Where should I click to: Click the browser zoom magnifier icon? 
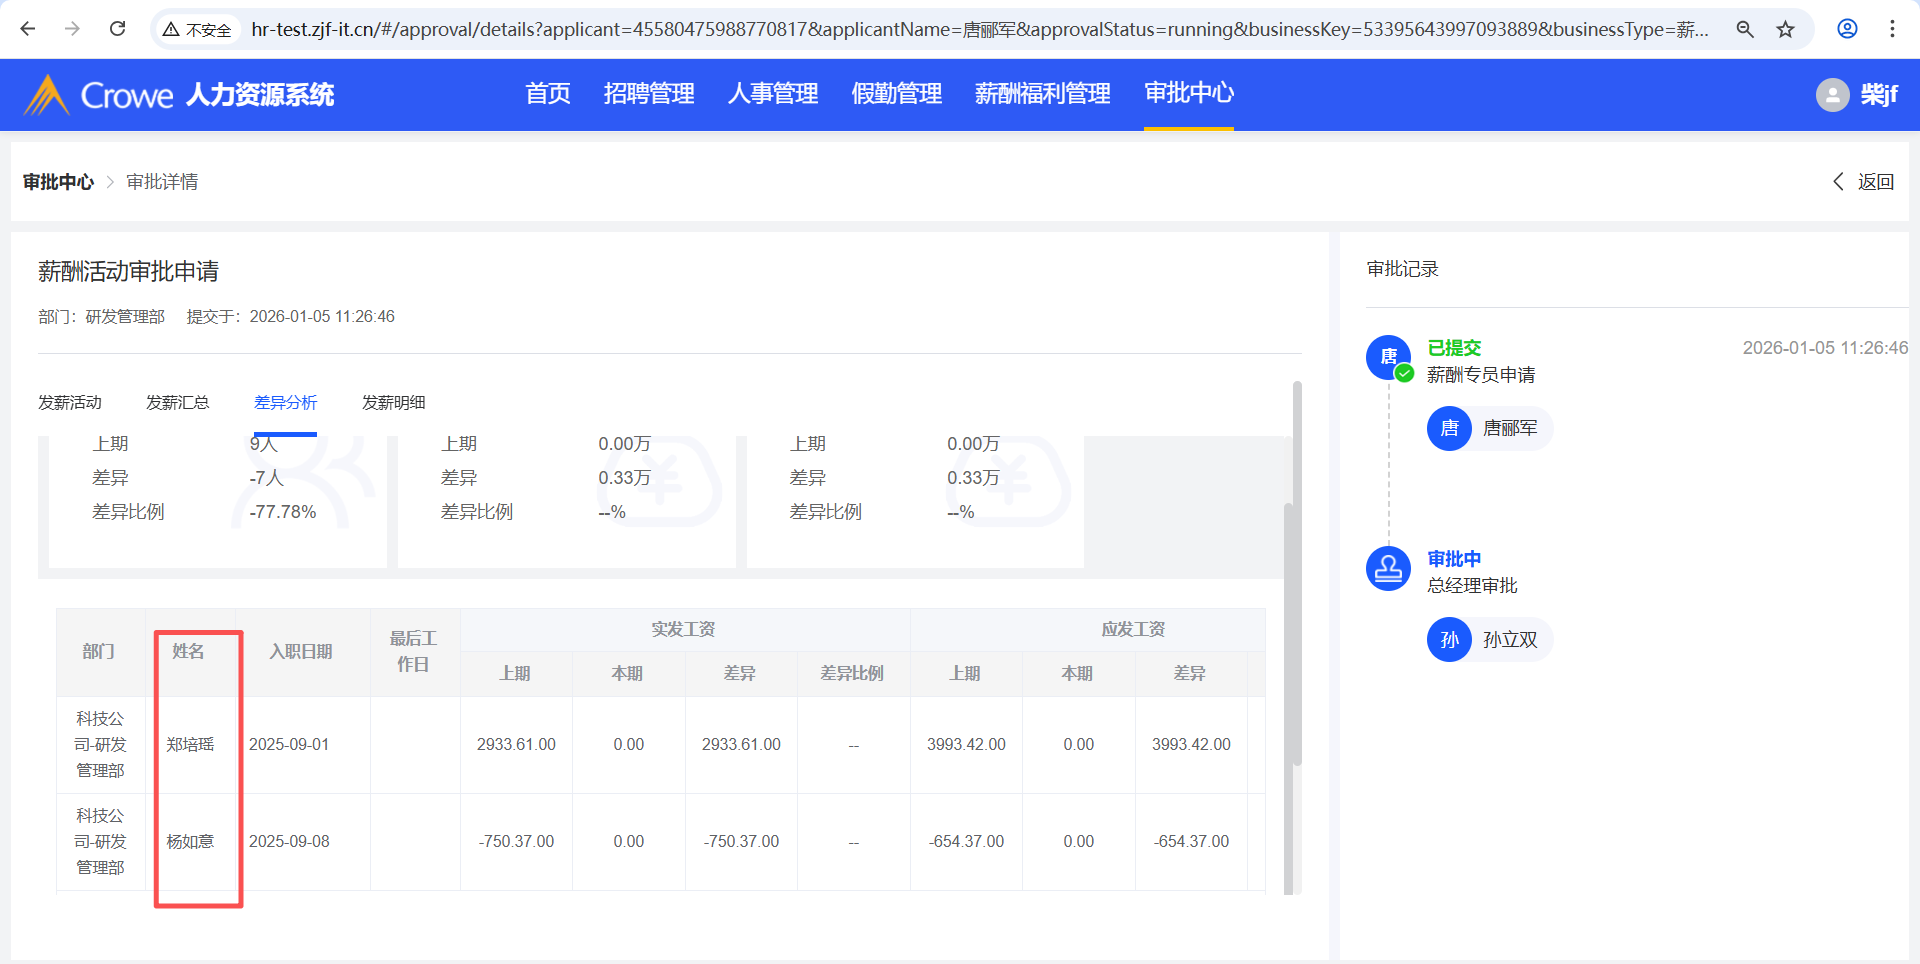click(x=1745, y=29)
